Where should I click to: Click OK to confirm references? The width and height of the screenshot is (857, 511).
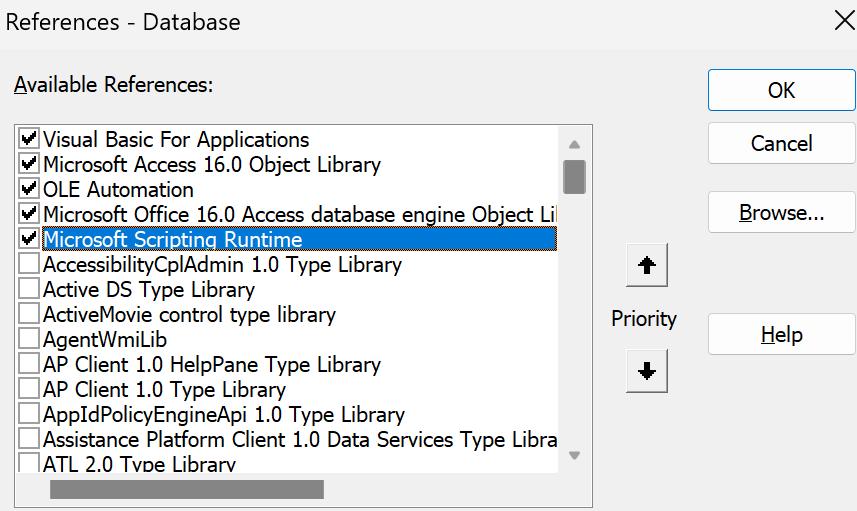point(781,90)
